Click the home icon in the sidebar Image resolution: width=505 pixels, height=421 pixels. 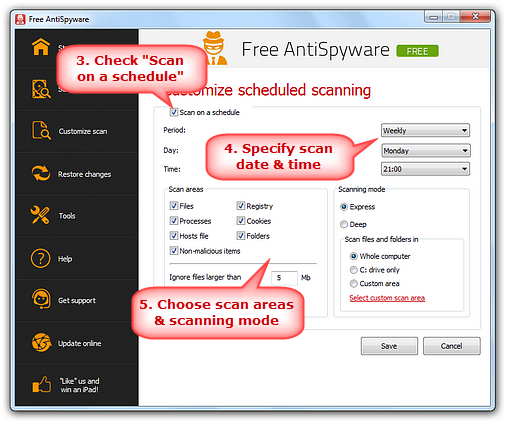(41, 47)
